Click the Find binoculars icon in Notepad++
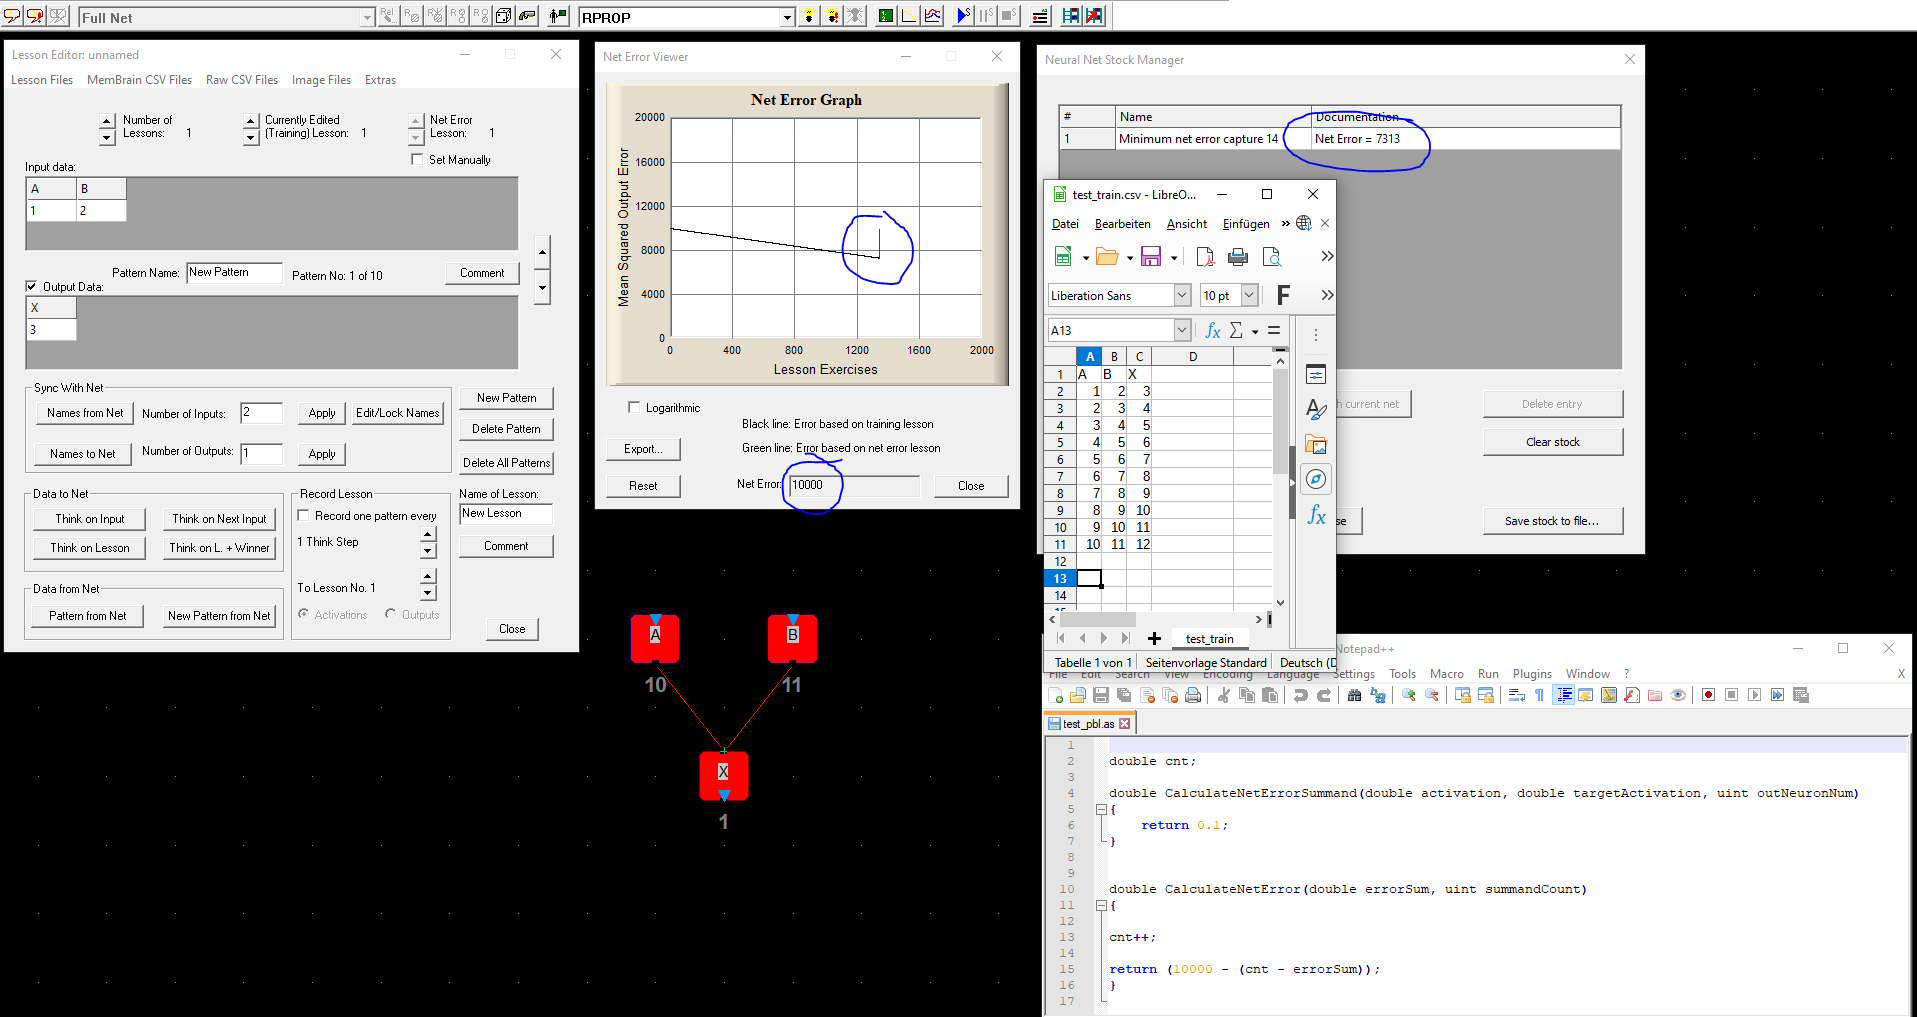 [x=1354, y=695]
